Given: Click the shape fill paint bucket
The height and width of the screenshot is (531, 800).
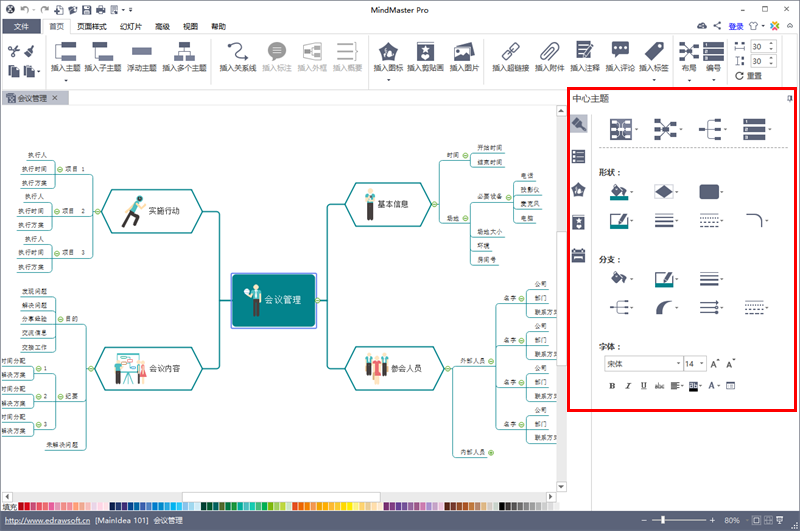Looking at the screenshot, I should coord(618,192).
